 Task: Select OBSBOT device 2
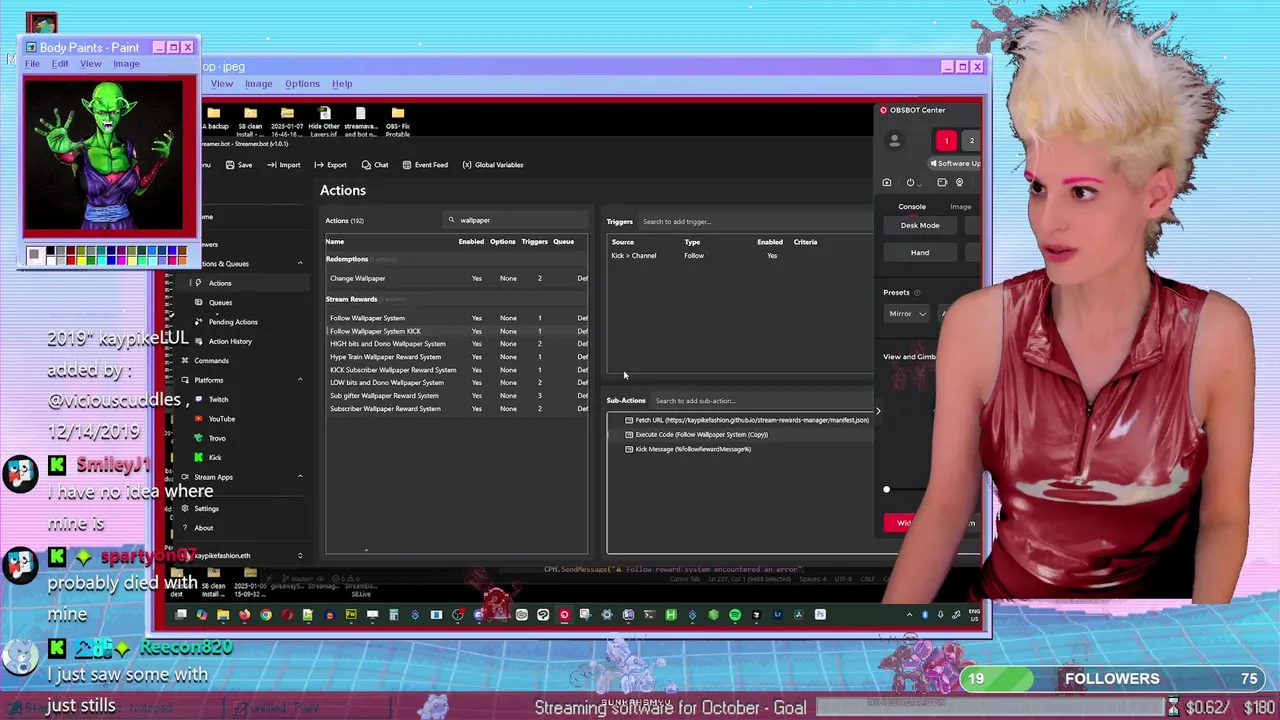(x=971, y=141)
